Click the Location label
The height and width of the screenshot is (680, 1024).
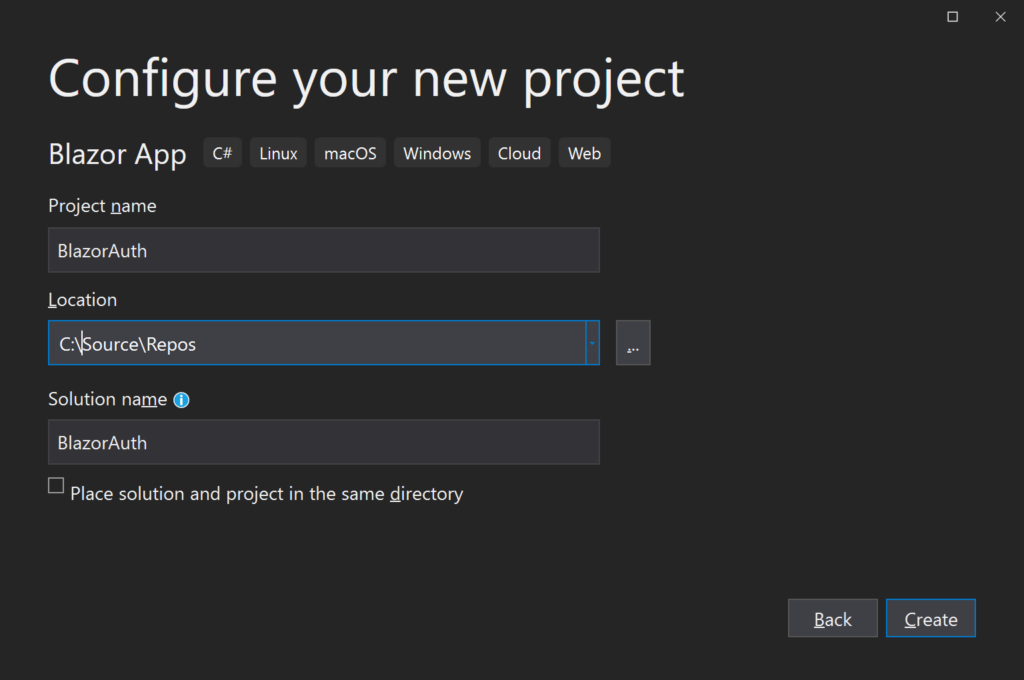click(82, 299)
